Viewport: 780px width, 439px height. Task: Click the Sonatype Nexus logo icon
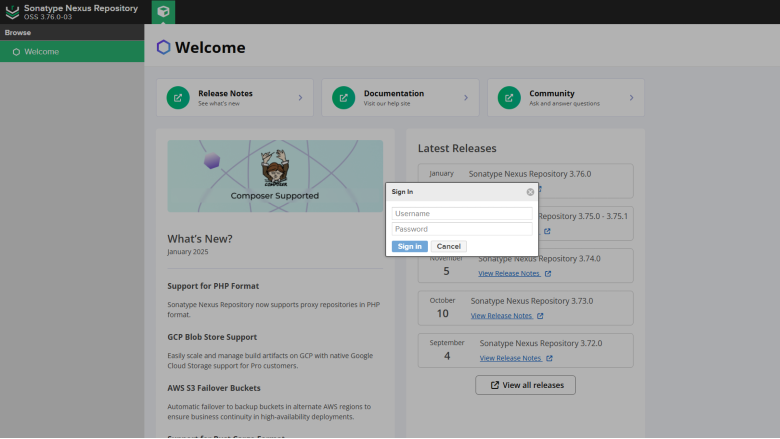[12, 12]
